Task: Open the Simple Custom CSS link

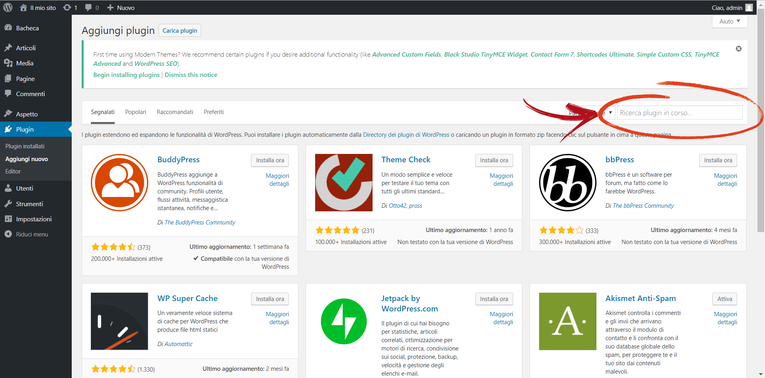Action: click(664, 55)
